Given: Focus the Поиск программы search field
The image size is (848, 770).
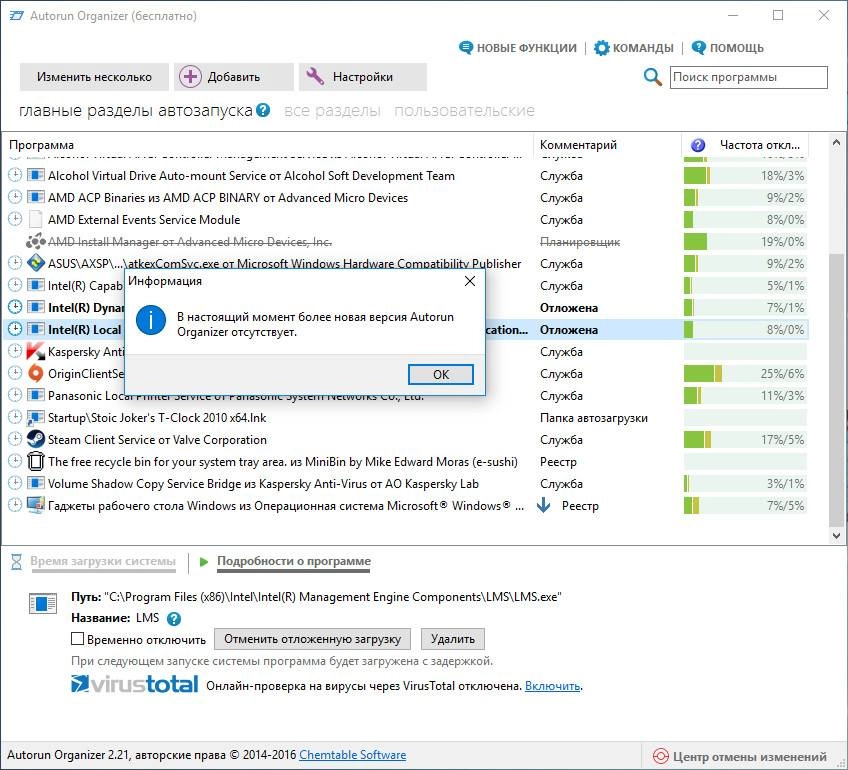Looking at the screenshot, I should 748,77.
